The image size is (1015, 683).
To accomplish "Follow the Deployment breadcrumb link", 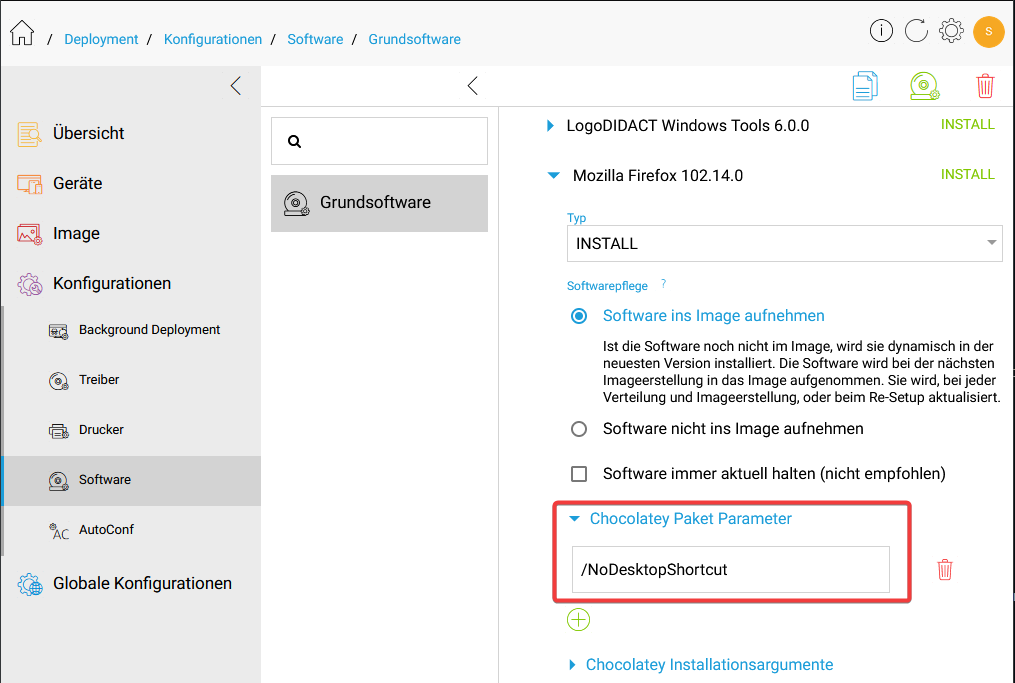I will (x=101, y=39).
